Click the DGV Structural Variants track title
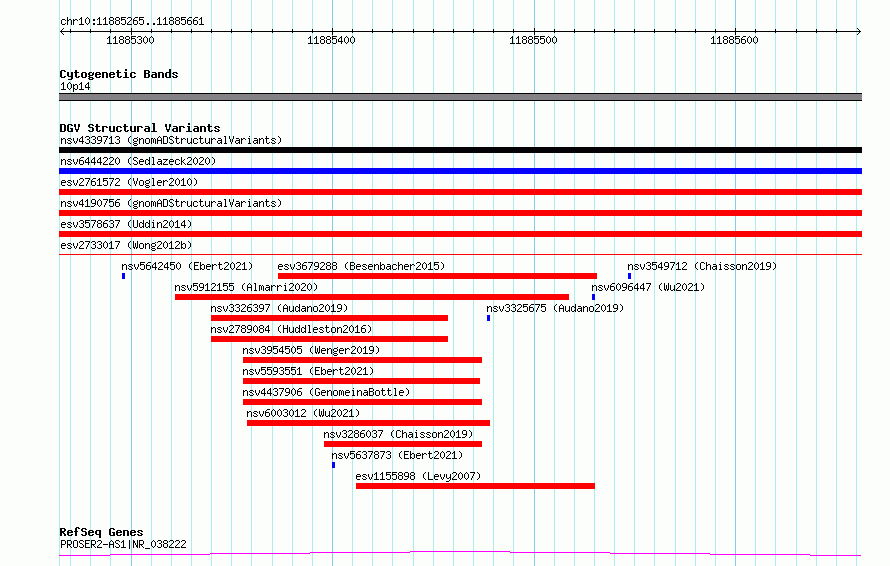The width and height of the screenshot is (890, 566). 140,128
